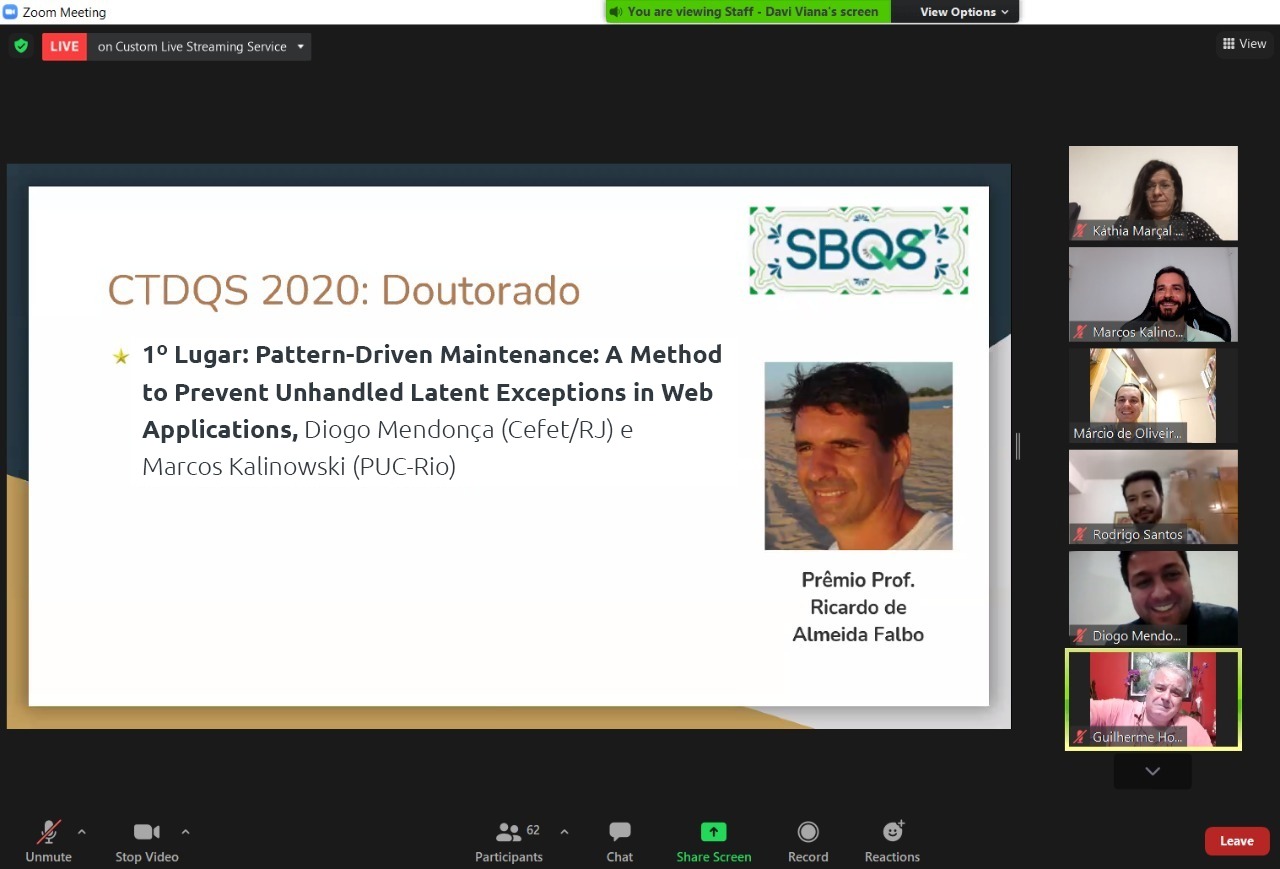Select Rodrigo Santos video thumbnail
1280x869 pixels.
tap(1153, 496)
